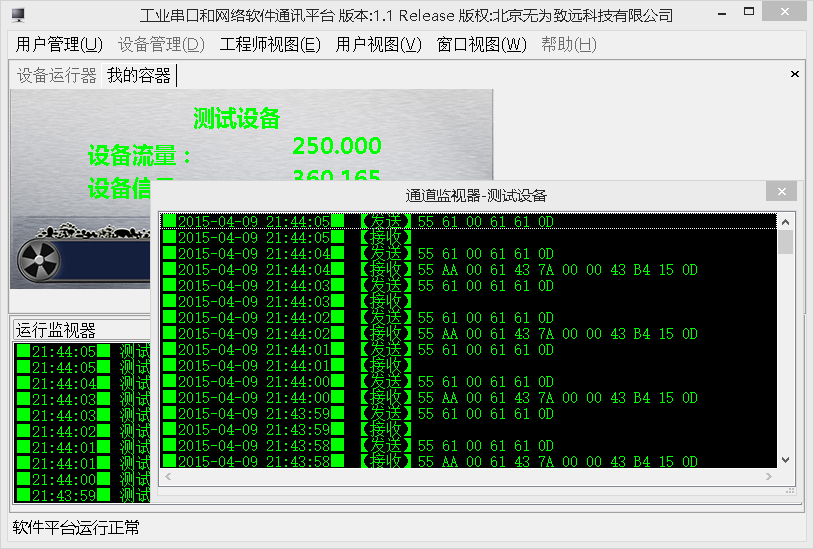Viewport: 814px width, 549px height.
Task: Click the horizontal scroll right arrow in channel monitor
Action: click(769, 476)
